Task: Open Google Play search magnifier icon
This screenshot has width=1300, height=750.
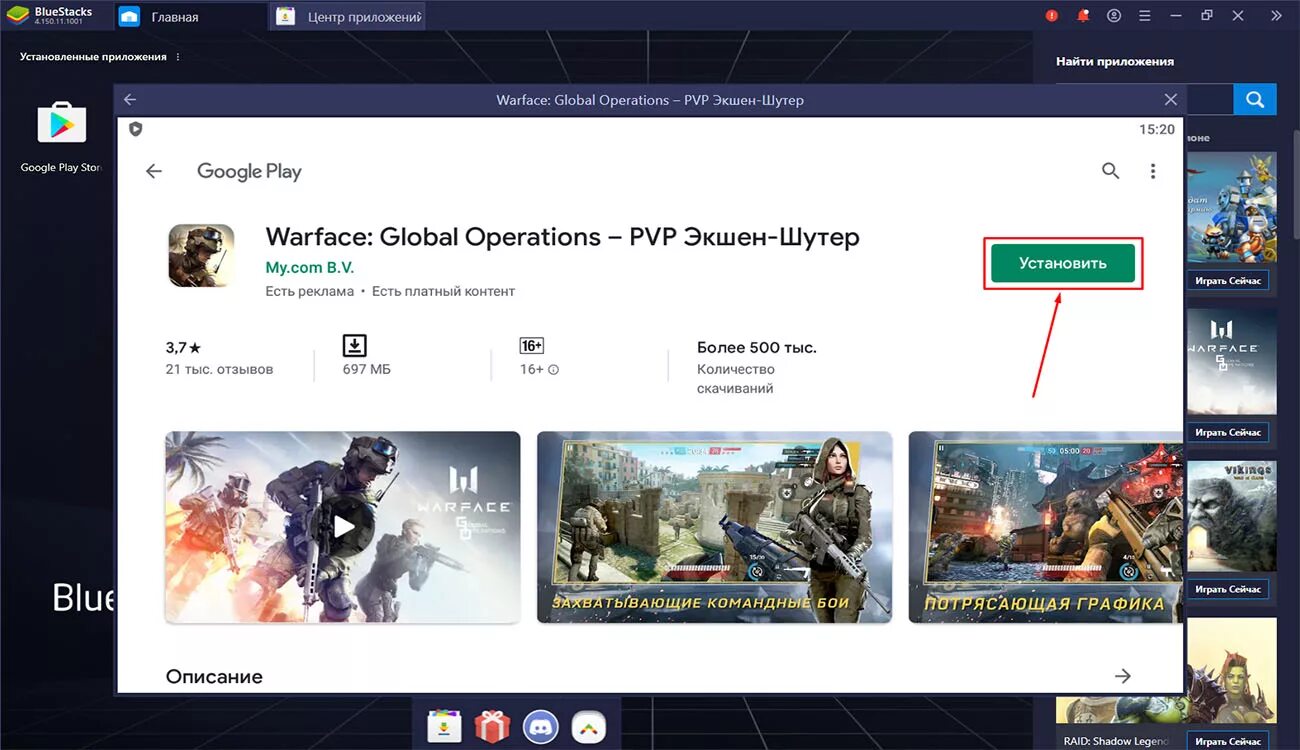Action: [x=1110, y=171]
